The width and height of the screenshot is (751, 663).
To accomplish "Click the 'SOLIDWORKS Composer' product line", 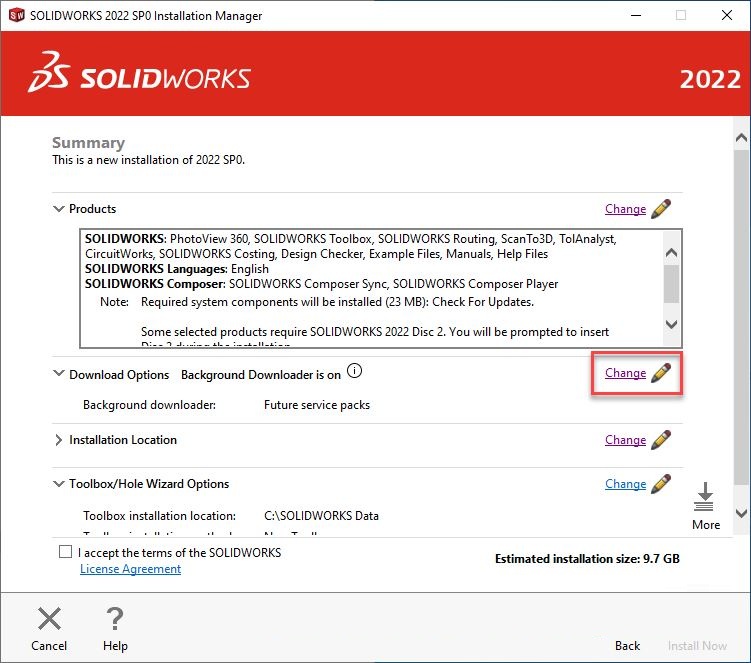I will click(x=321, y=284).
